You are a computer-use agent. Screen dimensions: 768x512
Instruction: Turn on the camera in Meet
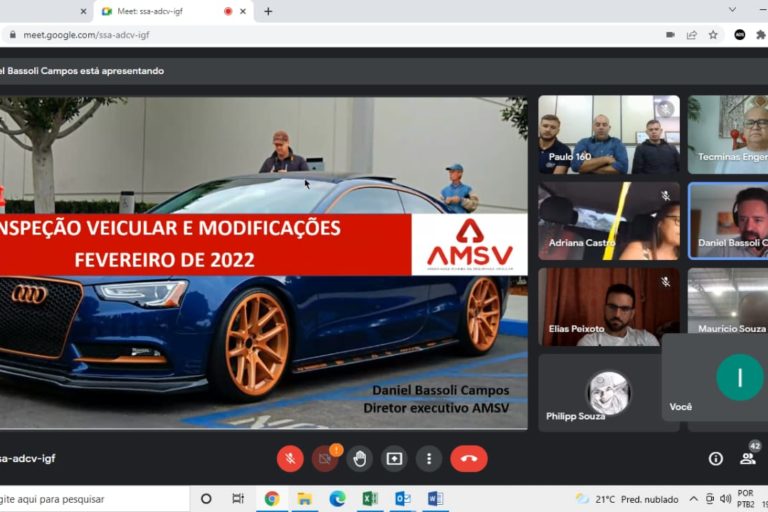[x=324, y=458]
